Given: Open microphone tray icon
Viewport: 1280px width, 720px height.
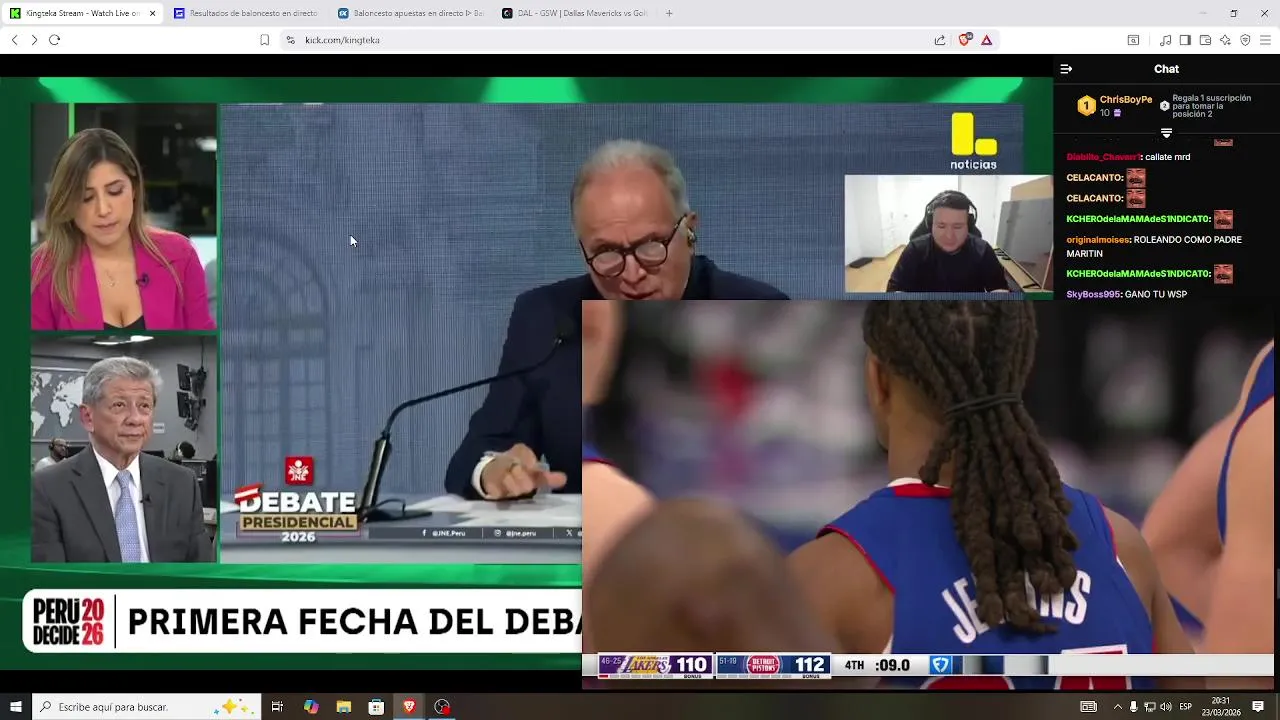Looking at the screenshot, I should click(x=1133, y=707).
